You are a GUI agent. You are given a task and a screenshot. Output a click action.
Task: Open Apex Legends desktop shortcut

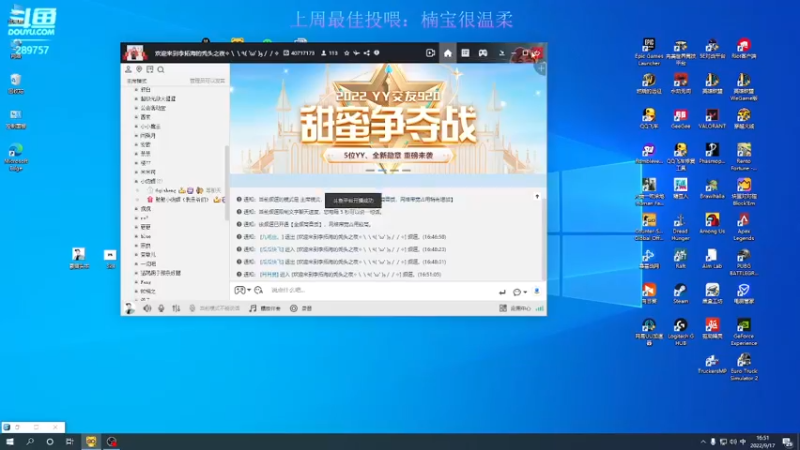(743, 227)
